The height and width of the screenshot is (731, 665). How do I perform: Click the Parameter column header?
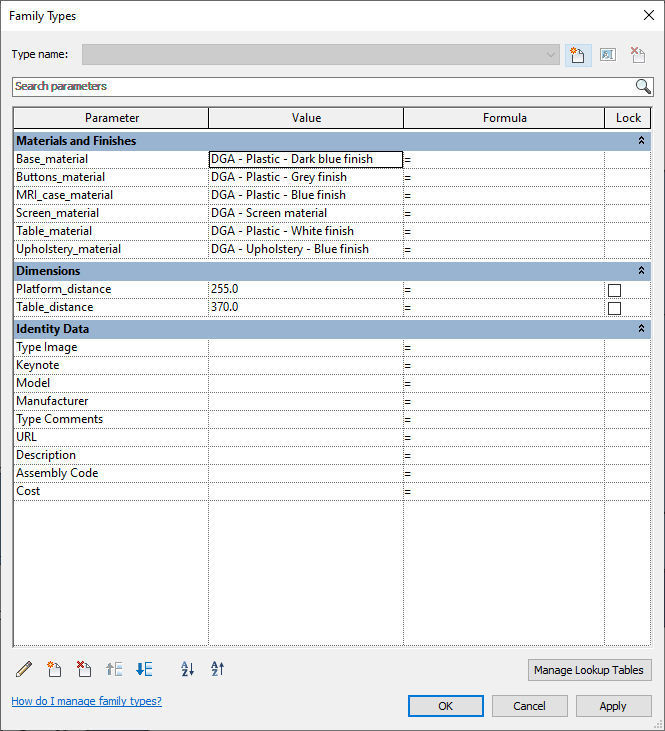click(x=111, y=118)
